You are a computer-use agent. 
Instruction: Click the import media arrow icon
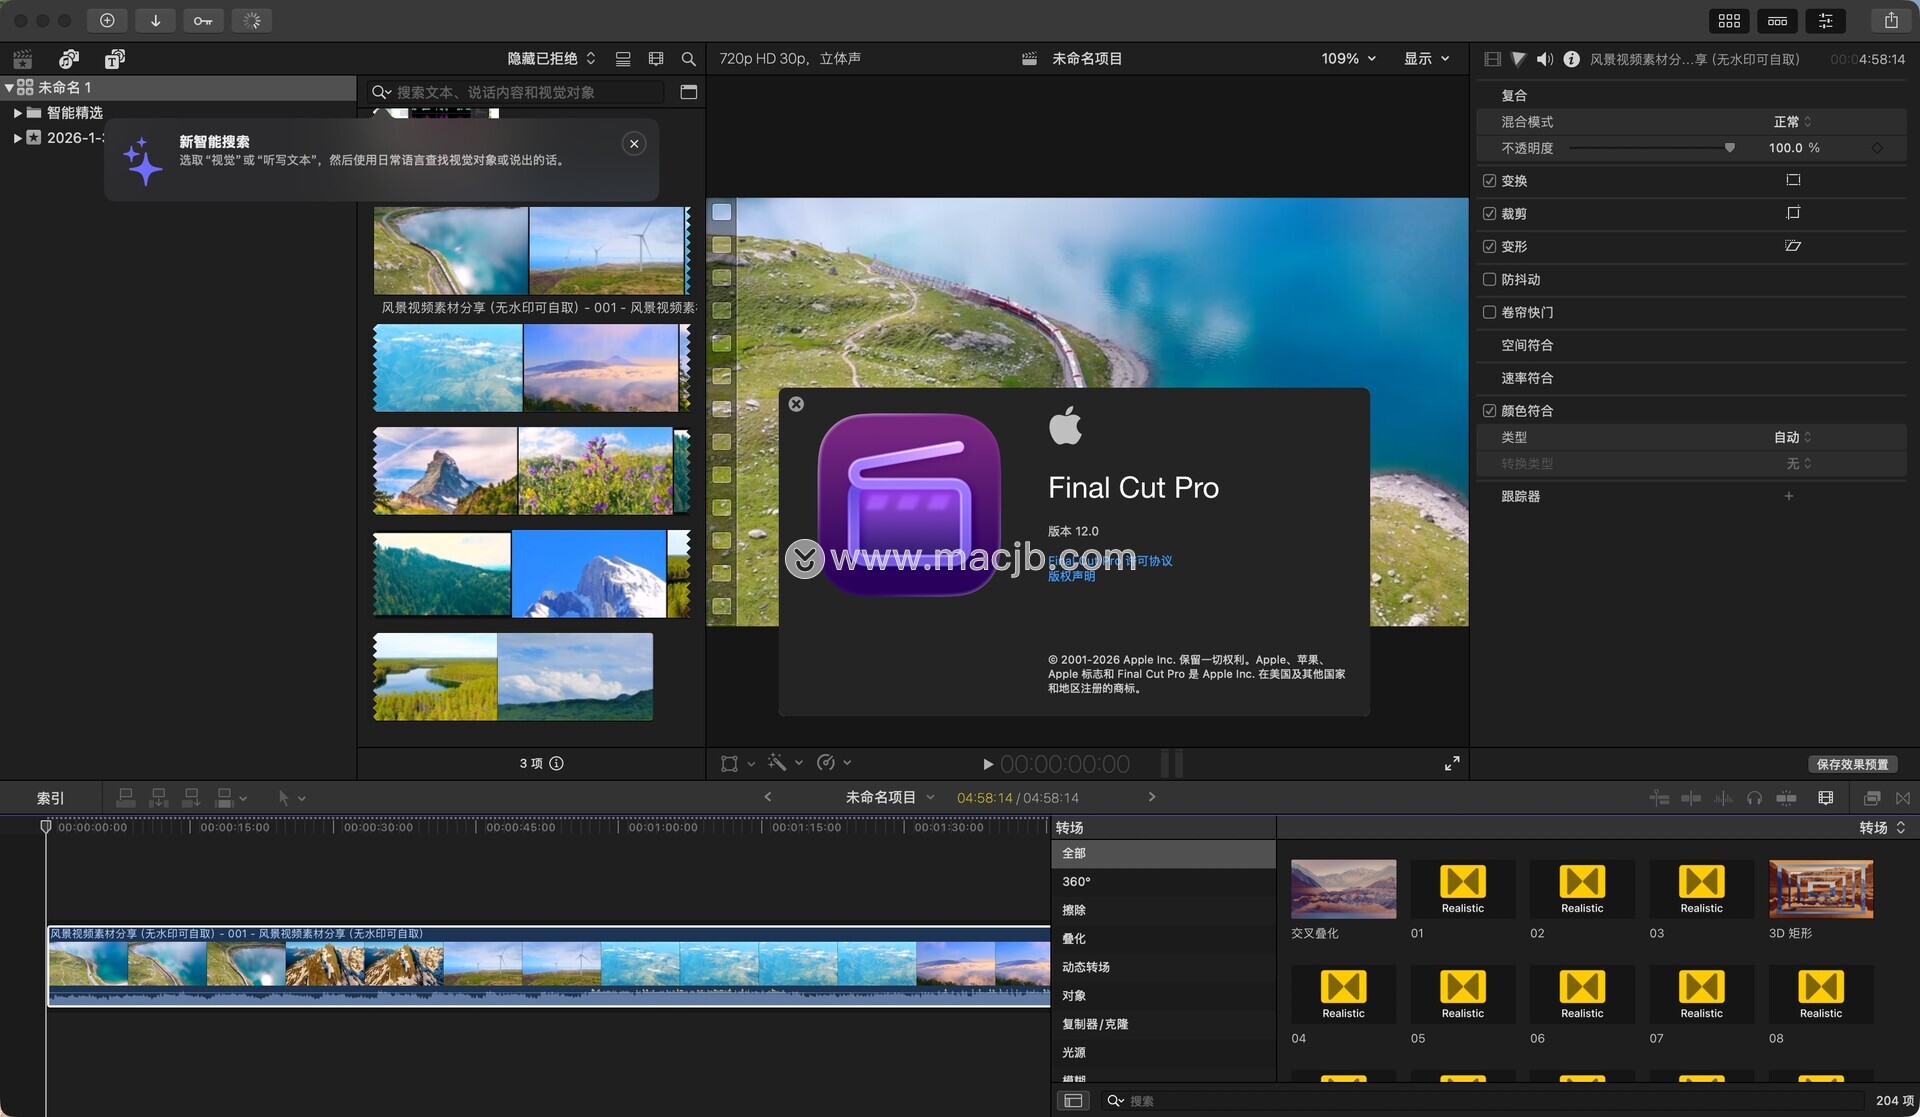(155, 20)
